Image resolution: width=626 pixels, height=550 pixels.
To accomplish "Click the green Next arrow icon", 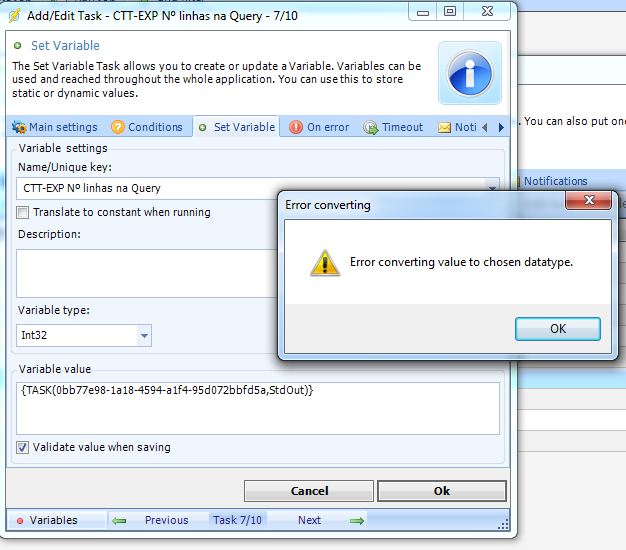I will (x=356, y=520).
